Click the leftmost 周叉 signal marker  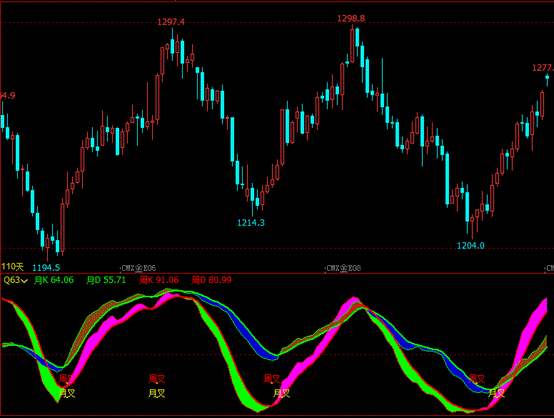click(67, 379)
